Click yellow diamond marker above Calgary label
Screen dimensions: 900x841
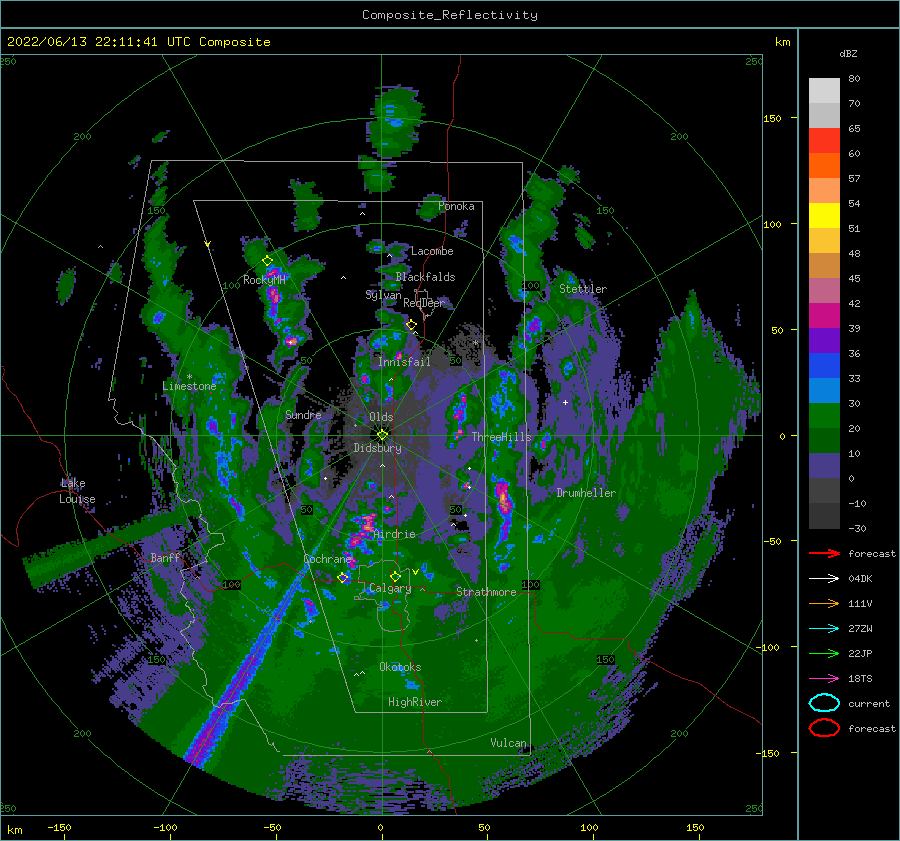coord(395,576)
